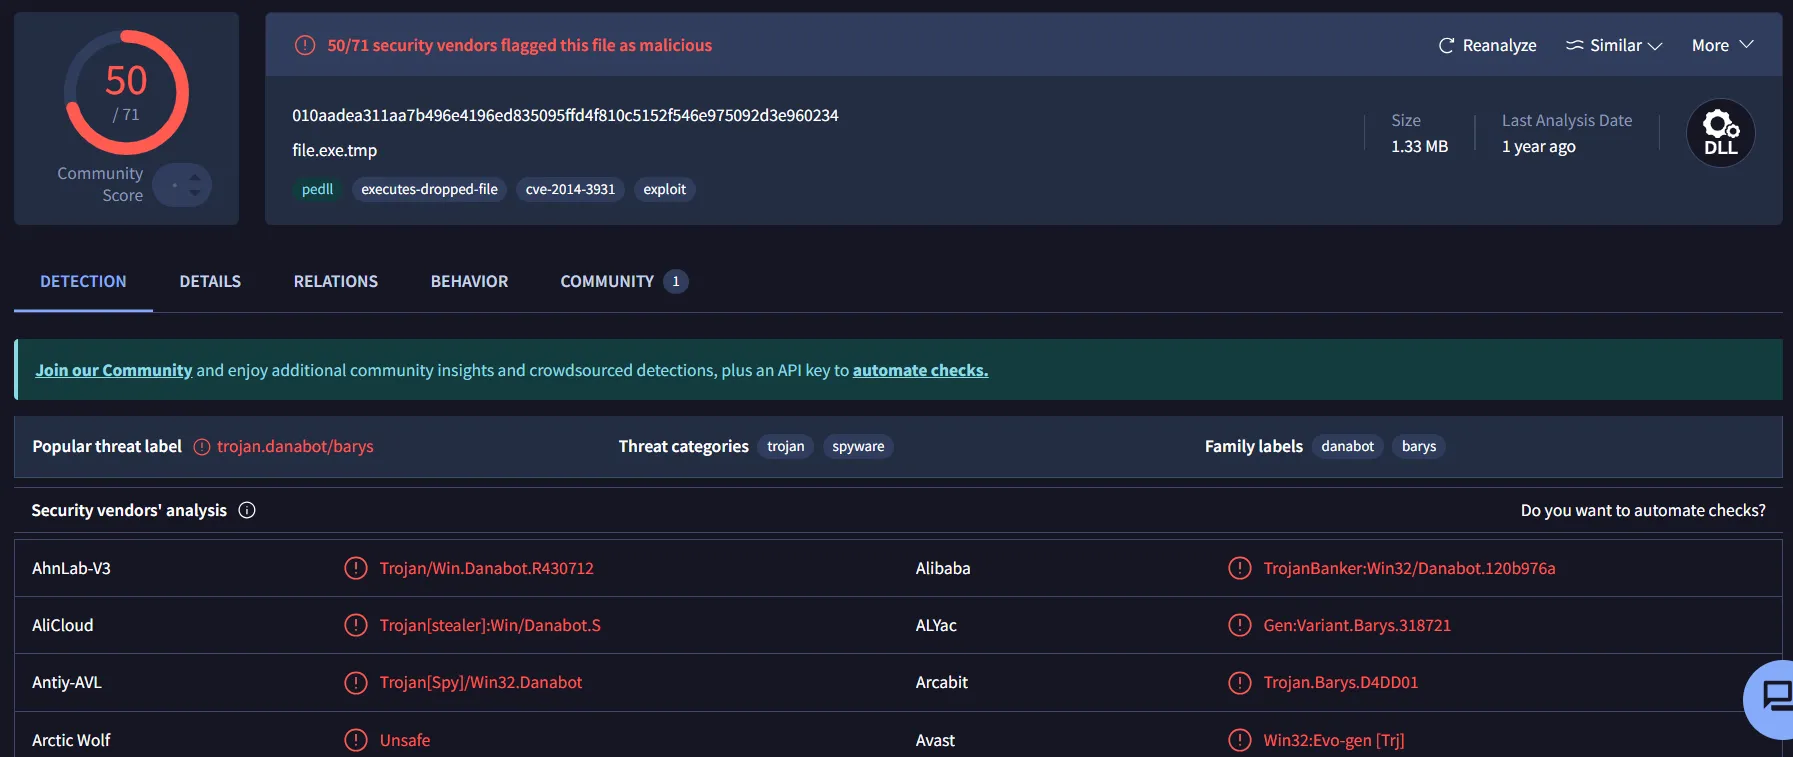Image resolution: width=1793 pixels, height=757 pixels.
Task: Click the executes-dropped-file tag
Action: (x=429, y=190)
